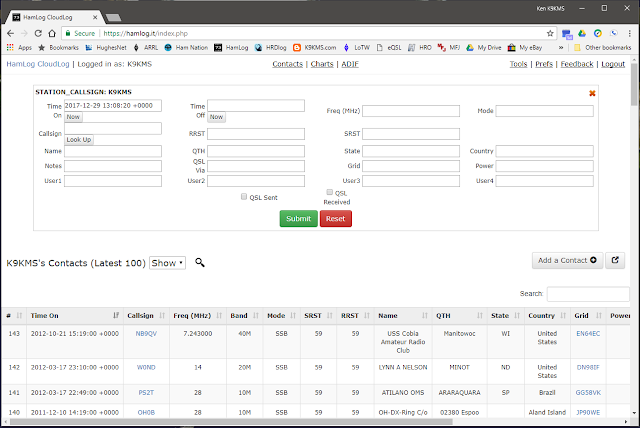Image resolution: width=640 pixels, height=428 pixels.
Task: Expand hidden bookmarks with the chevron
Action: pos(561,48)
